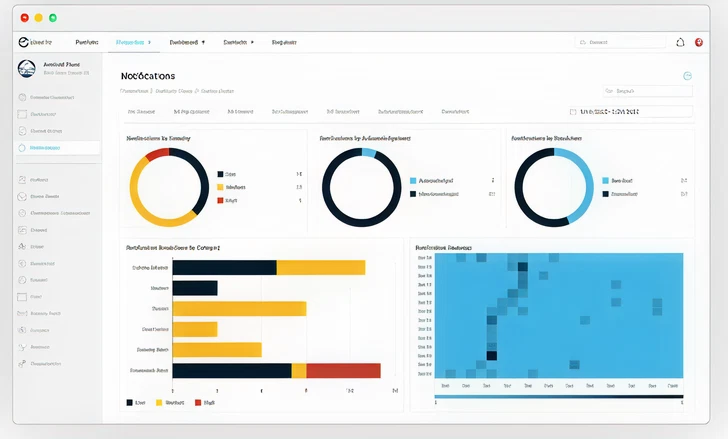The image size is (728, 439).
Task: Click the blue circular icon beside Notifications heading
Action: click(x=687, y=76)
